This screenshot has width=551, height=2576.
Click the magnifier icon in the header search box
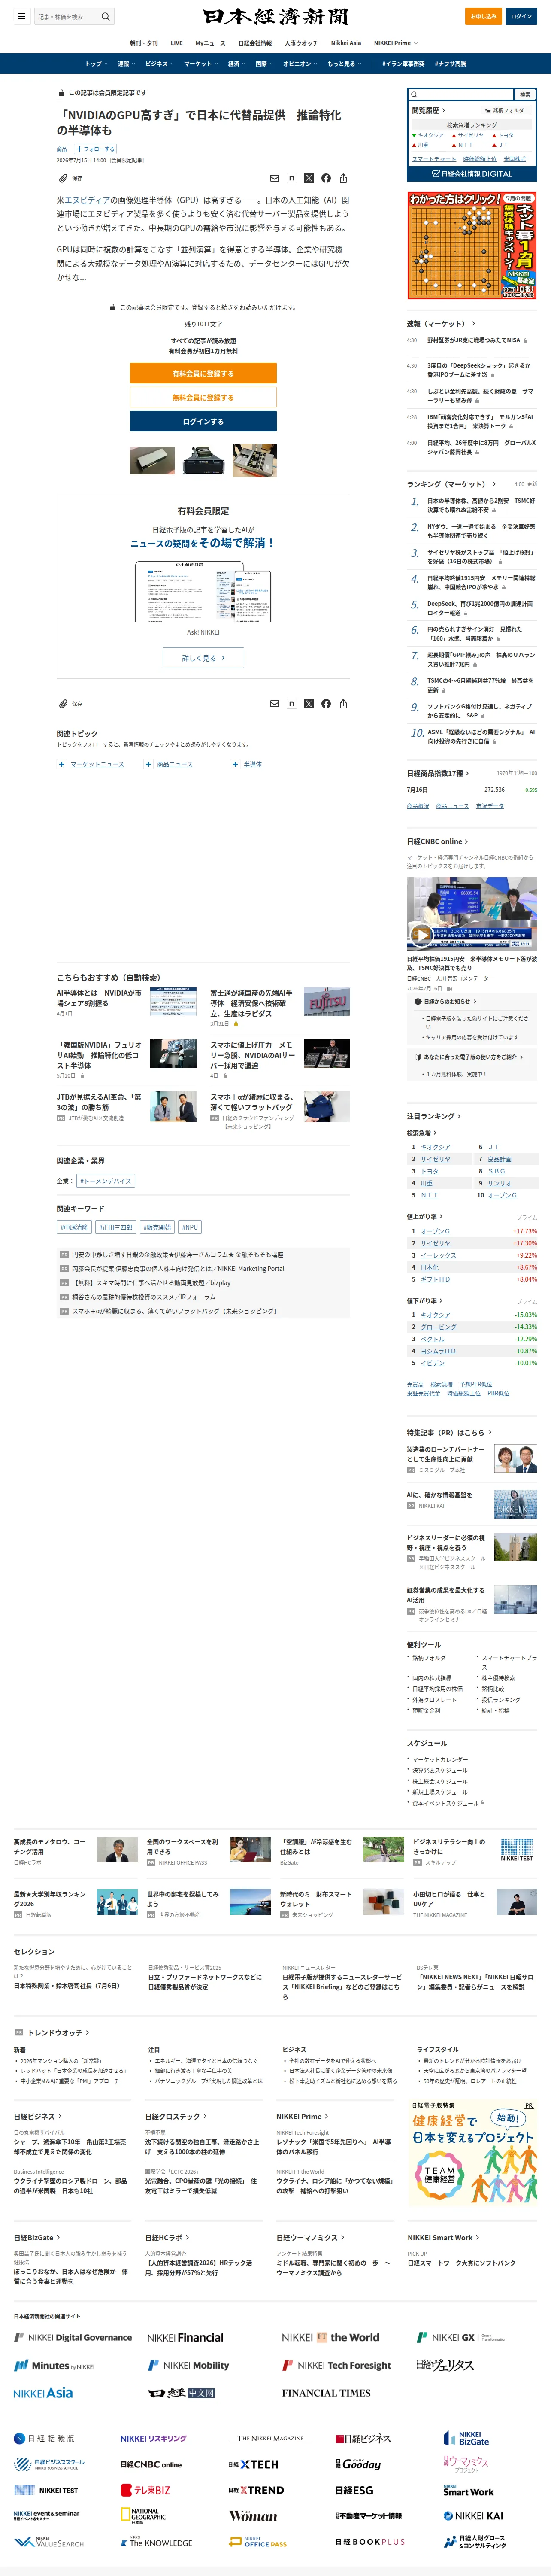(x=105, y=16)
